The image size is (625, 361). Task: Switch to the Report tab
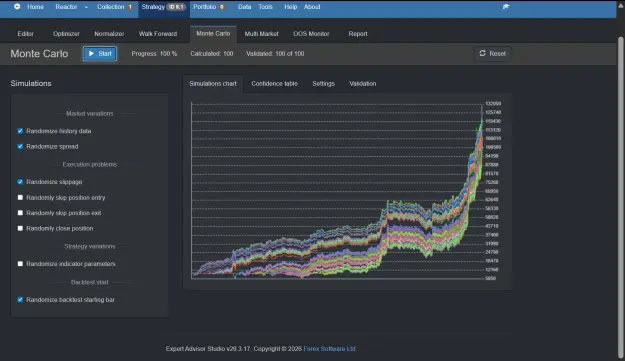point(358,34)
